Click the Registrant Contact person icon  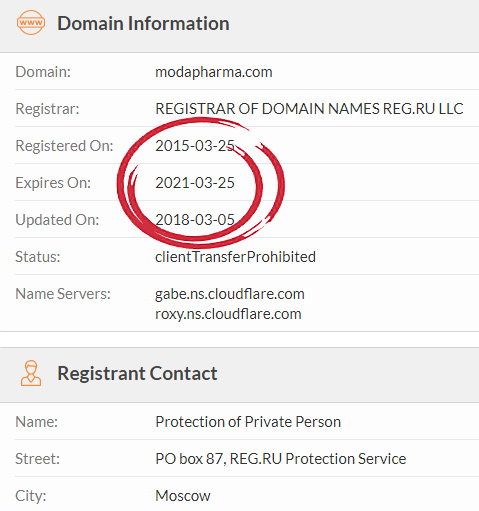pos(31,373)
